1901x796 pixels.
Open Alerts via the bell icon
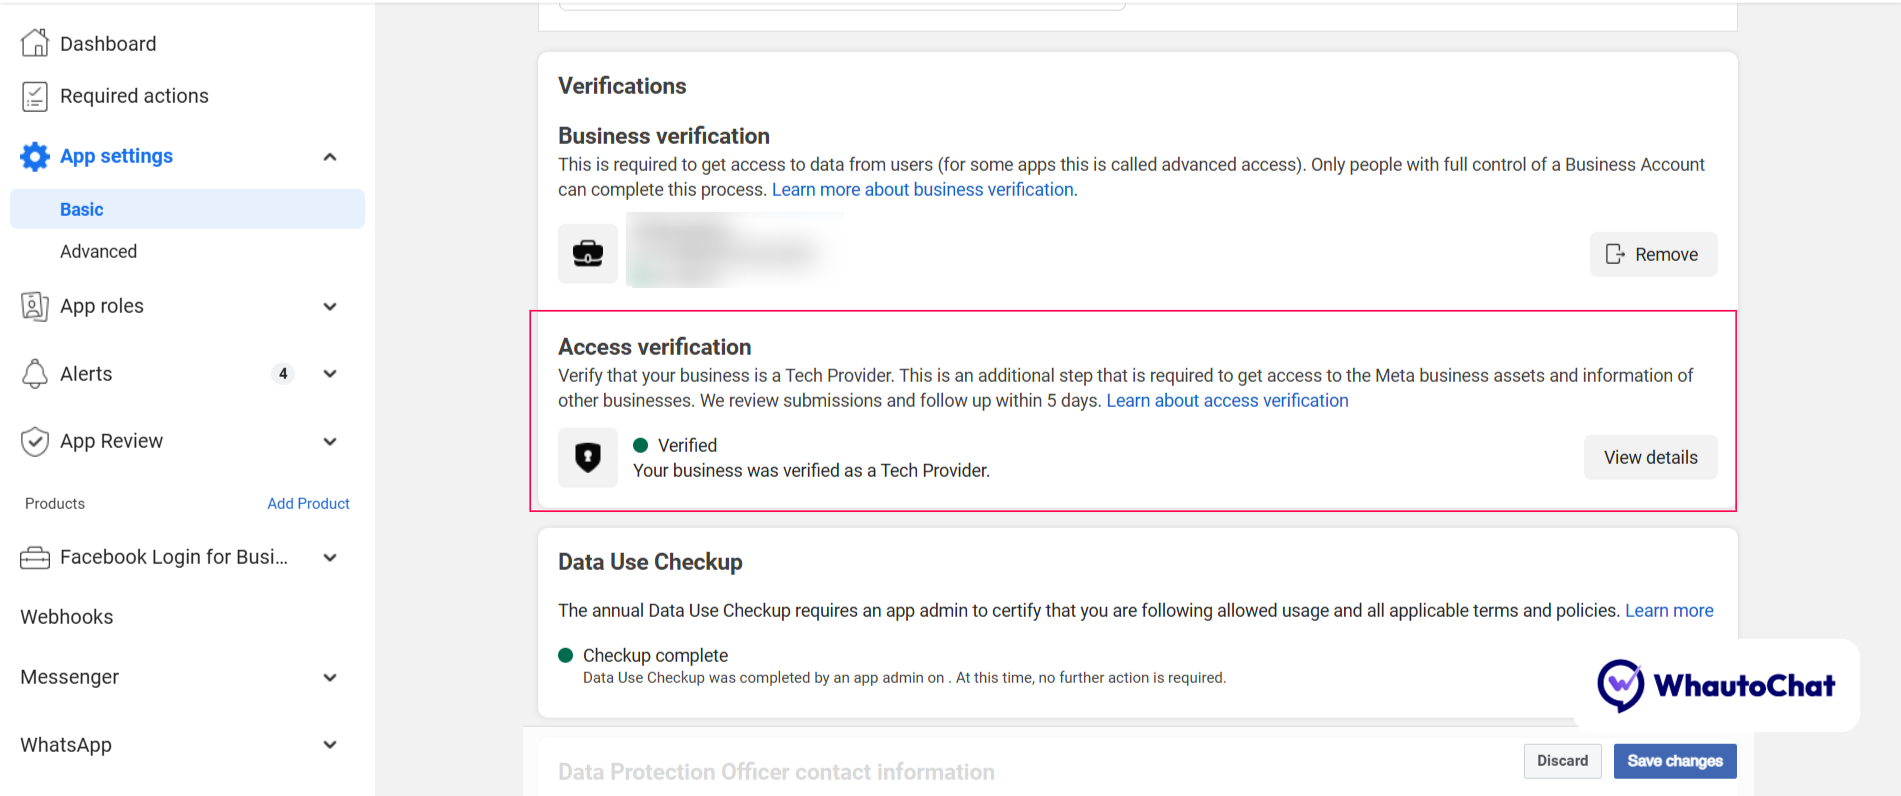(35, 373)
